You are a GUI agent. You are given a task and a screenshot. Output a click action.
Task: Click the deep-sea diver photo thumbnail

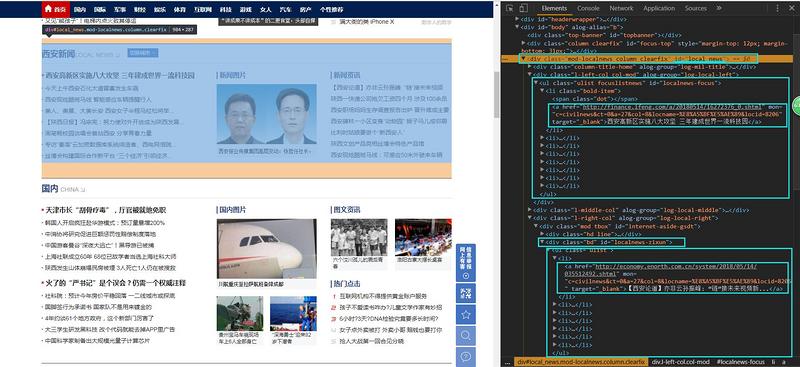(x=293, y=314)
